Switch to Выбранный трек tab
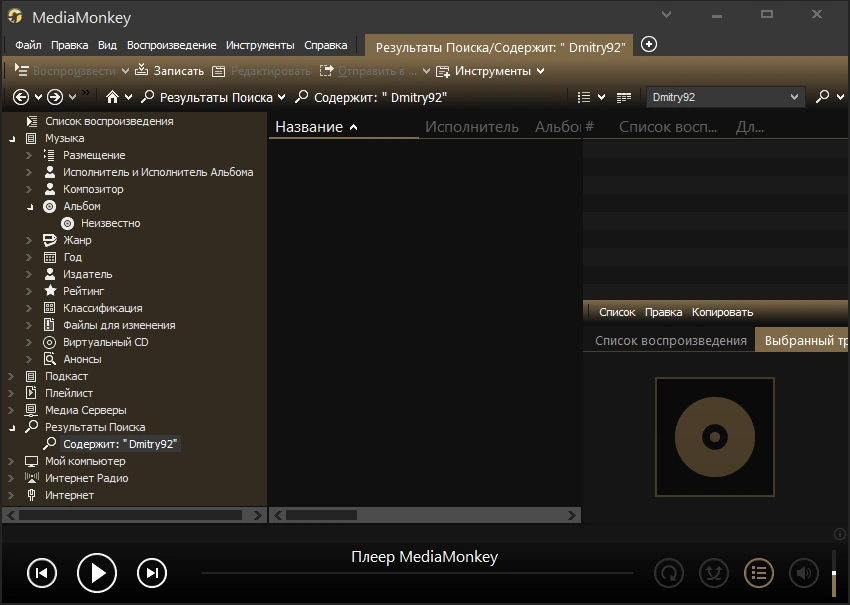Image resolution: width=850 pixels, height=605 pixels. coord(802,340)
